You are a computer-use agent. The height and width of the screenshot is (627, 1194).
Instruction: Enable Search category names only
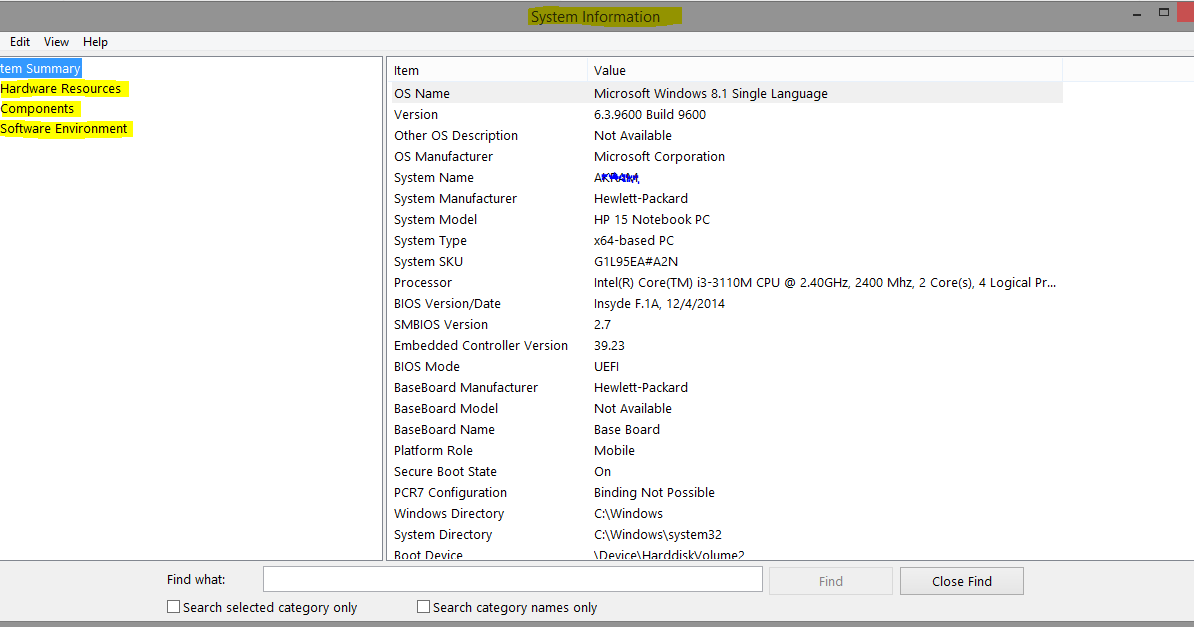pyautogui.click(x=423, y=606)
